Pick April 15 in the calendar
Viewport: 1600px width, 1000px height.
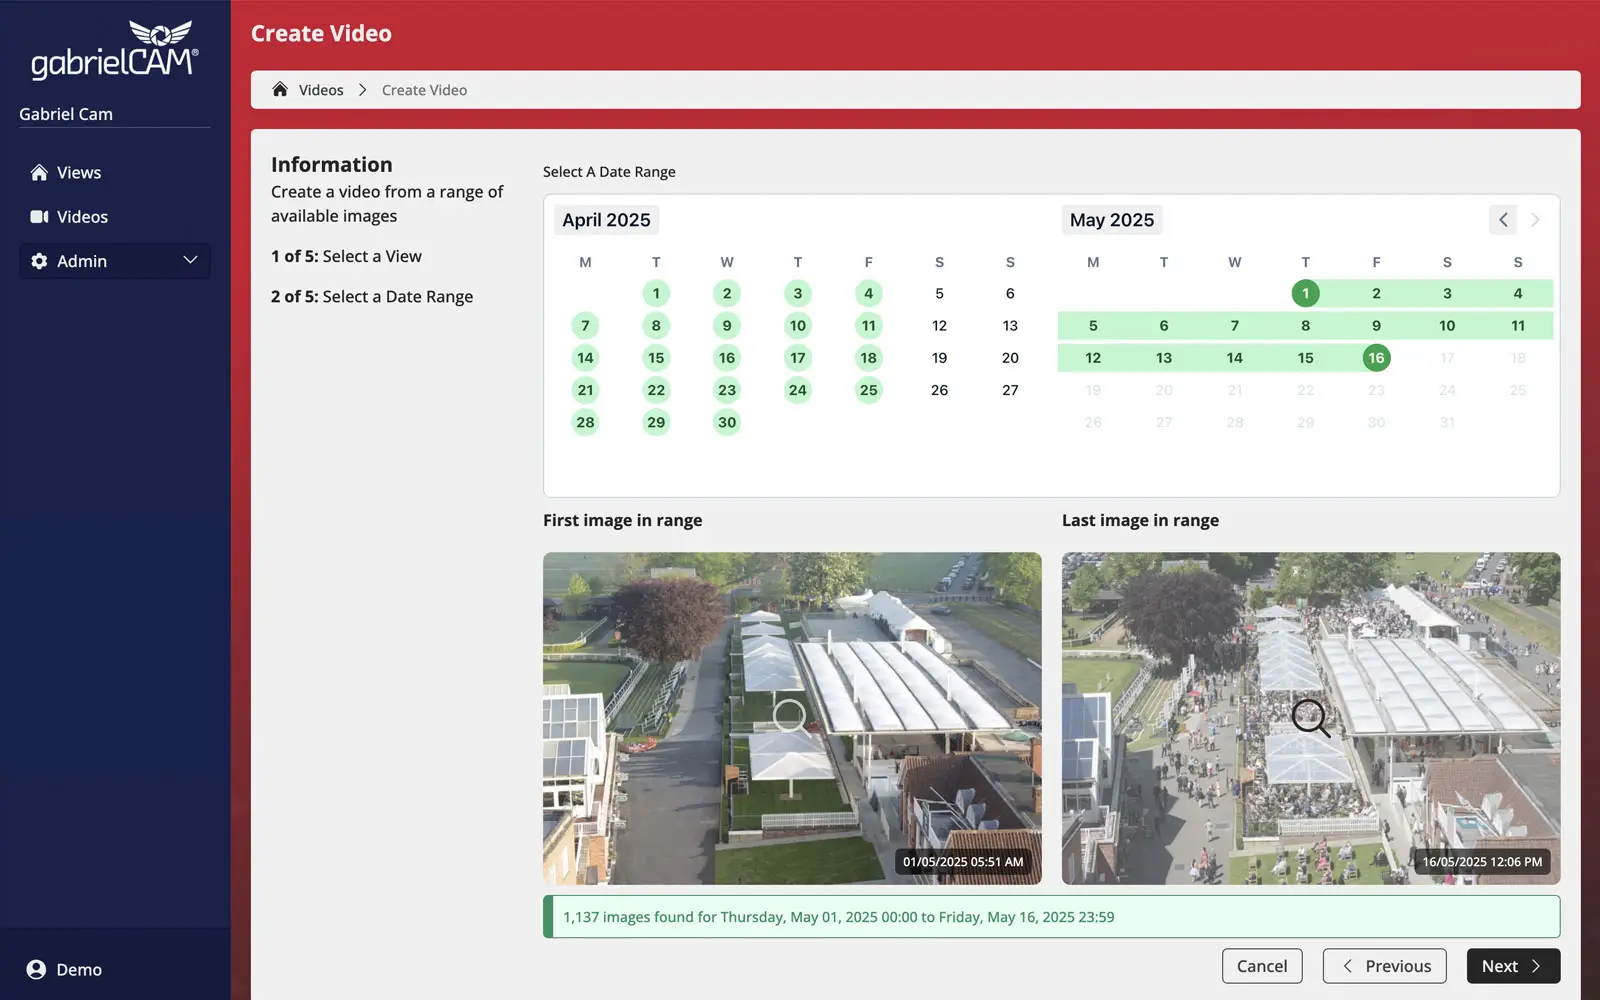click(x=656, y=358)
